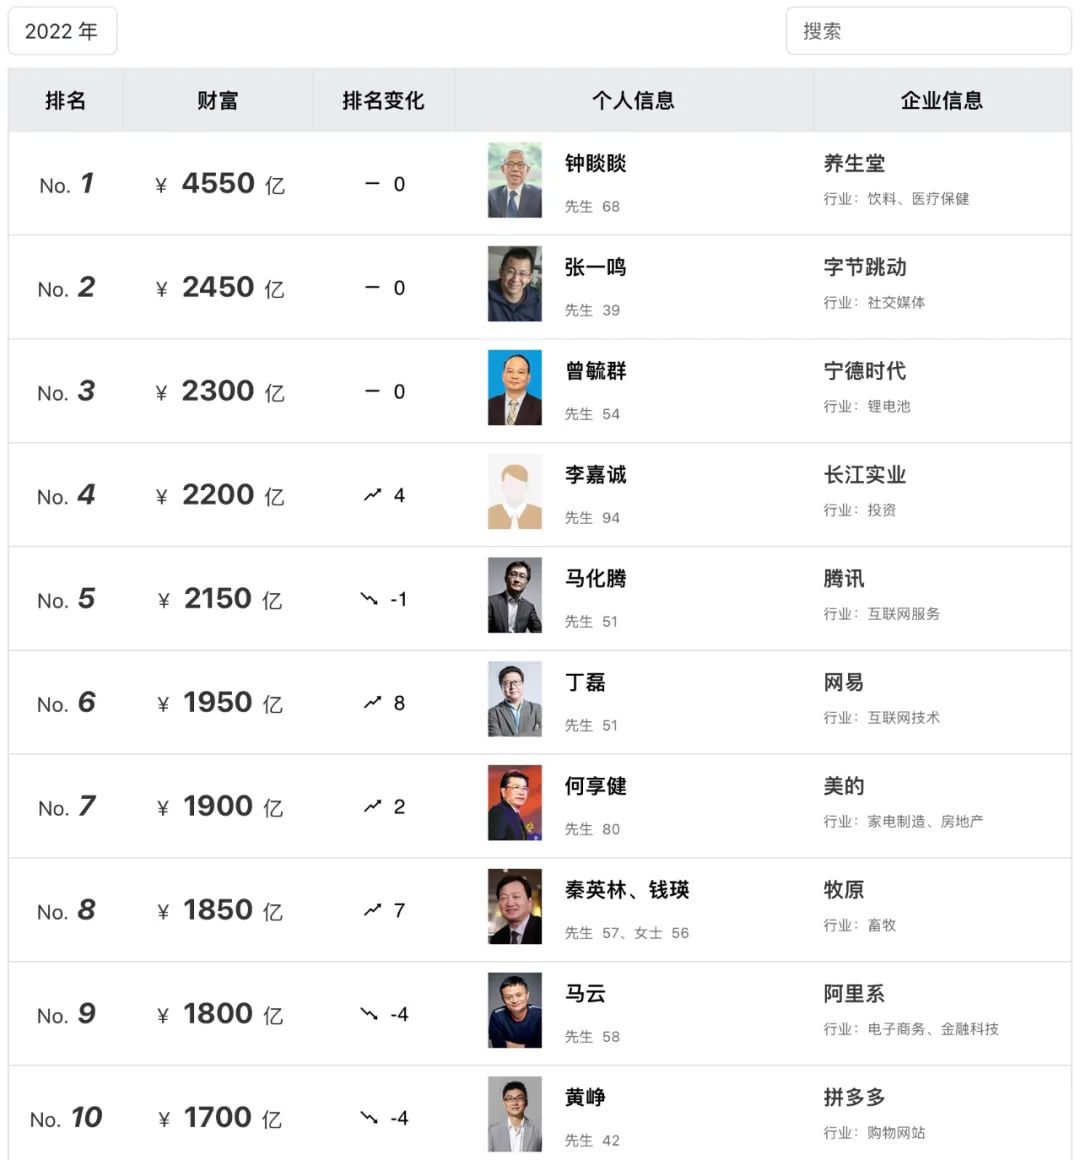Open the placeholder avatar of 李嘉诚
This screenshot has width=1080, height=1160.
(515, 491)
